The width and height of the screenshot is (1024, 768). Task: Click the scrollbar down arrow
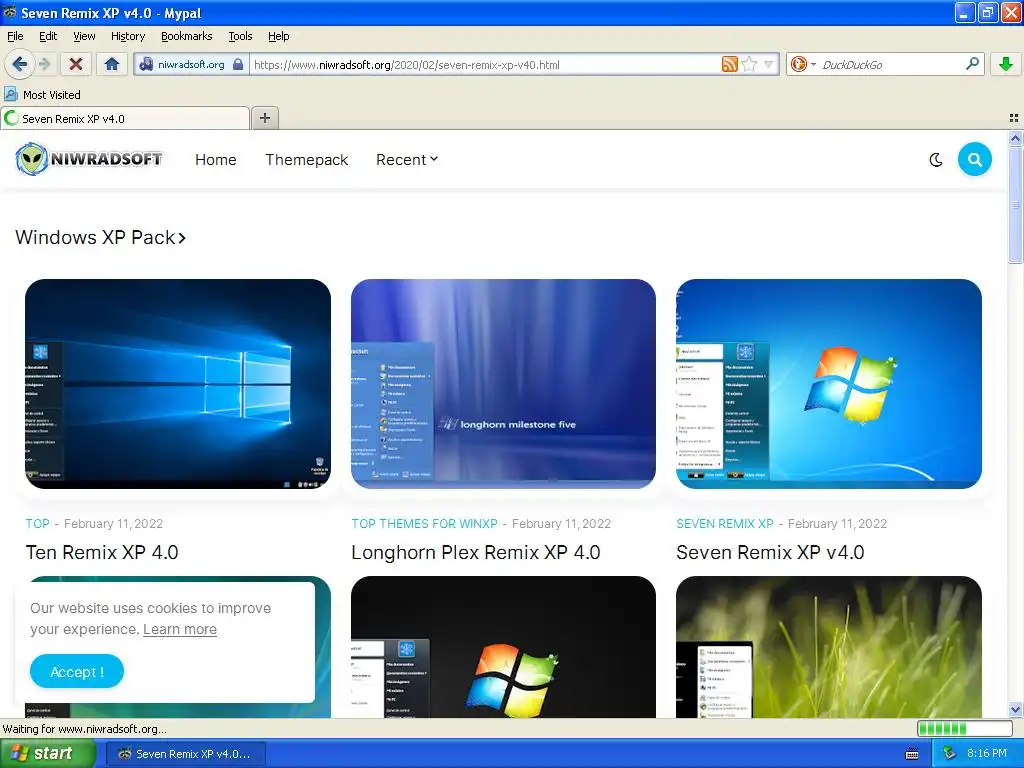click(x=1015, y=710)
